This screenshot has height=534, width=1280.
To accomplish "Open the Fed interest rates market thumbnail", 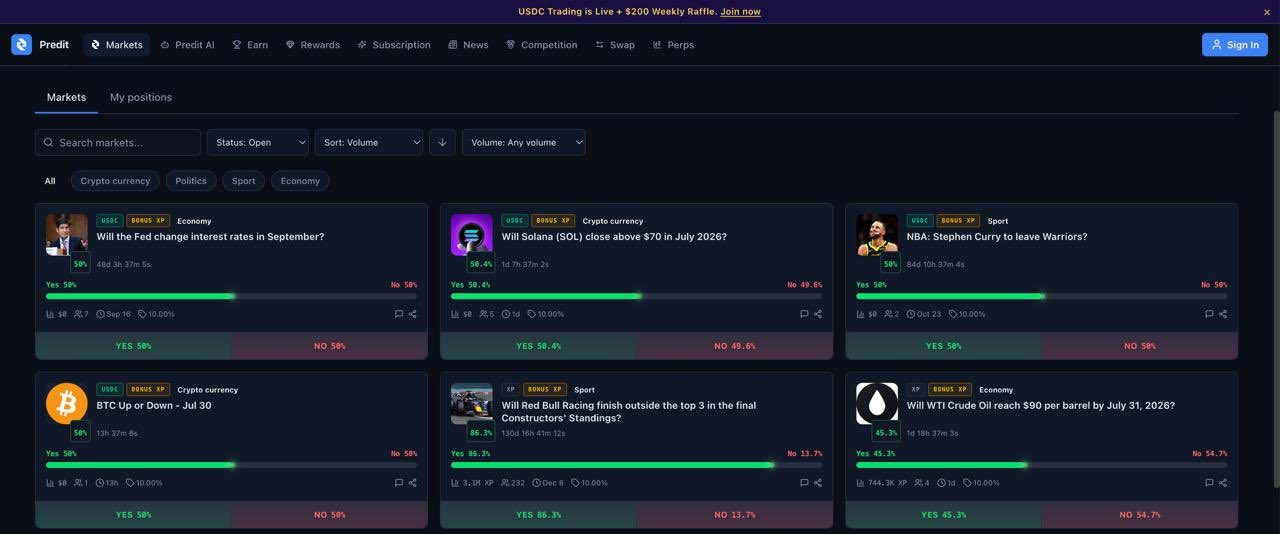I will (x=67, y=235).
